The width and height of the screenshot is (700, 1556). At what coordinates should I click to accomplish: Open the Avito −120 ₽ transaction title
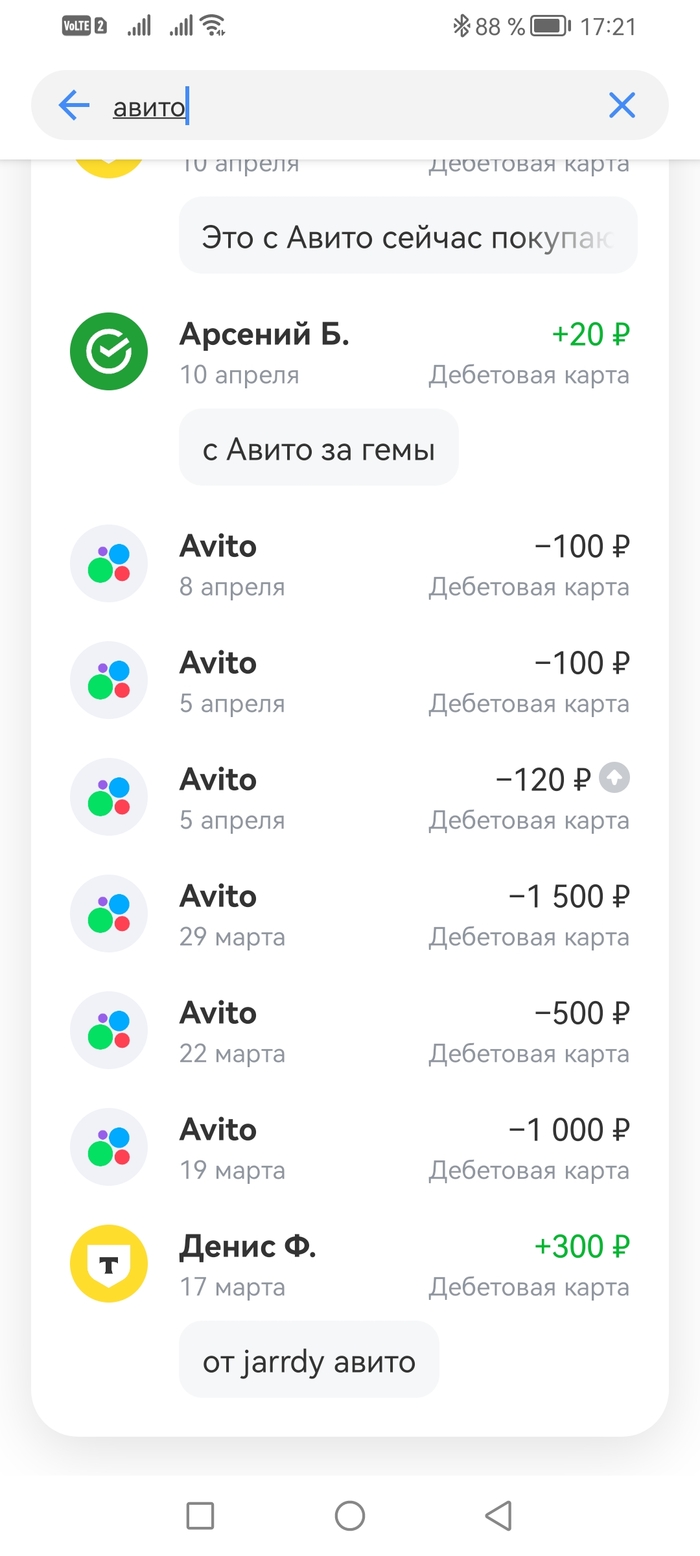pos(218,780)
